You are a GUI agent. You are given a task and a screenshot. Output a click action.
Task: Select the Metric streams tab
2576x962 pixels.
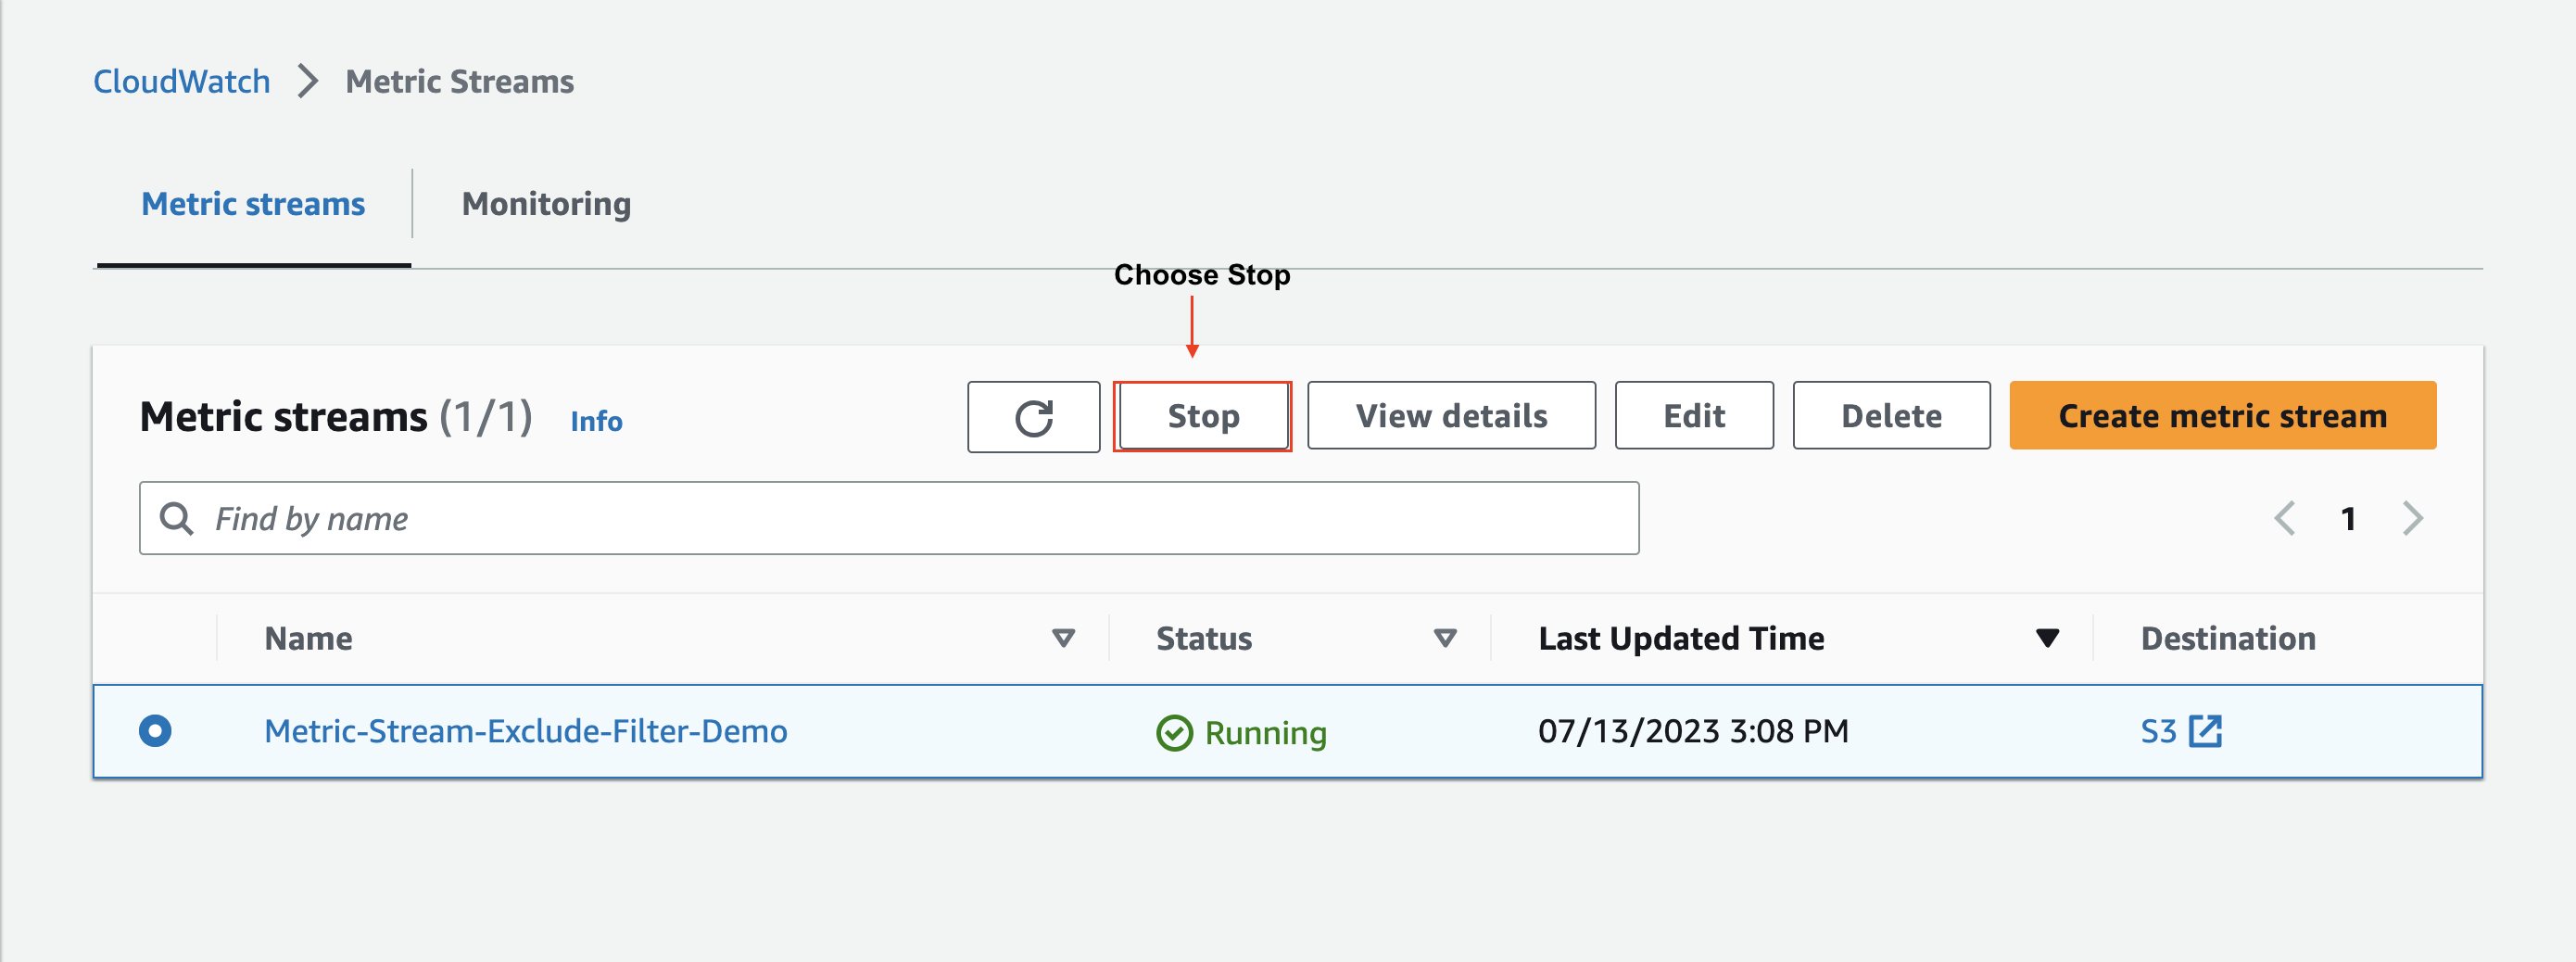[x=253, y=203]
